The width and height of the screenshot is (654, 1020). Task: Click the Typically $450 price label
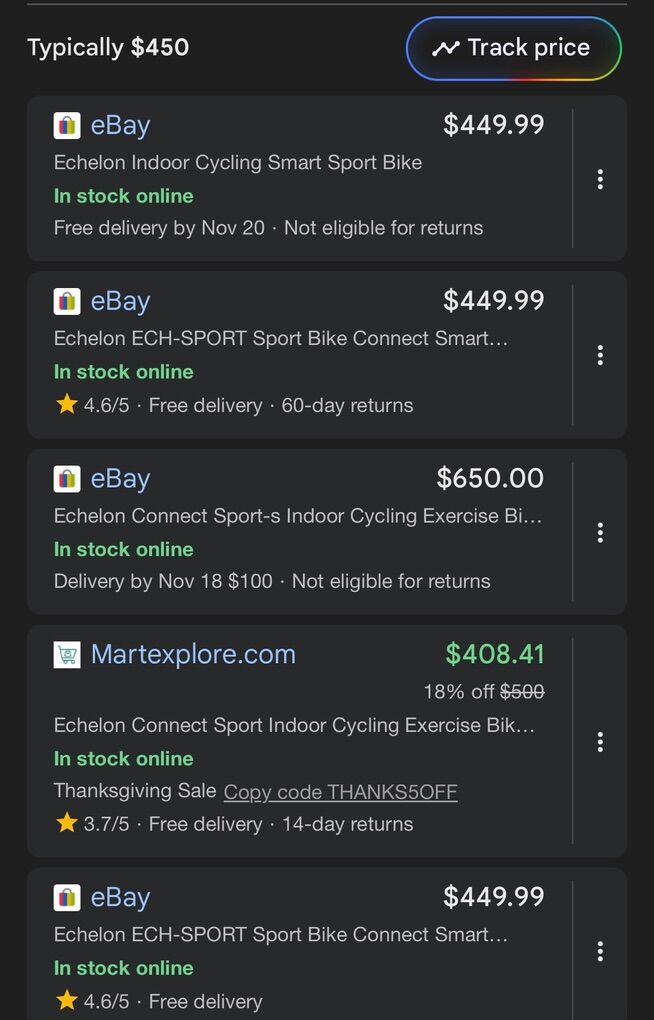[x=108, y=47]
